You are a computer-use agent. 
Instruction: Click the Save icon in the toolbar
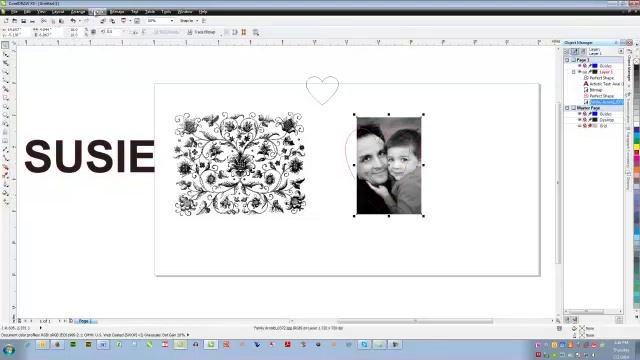pos(23,21)
